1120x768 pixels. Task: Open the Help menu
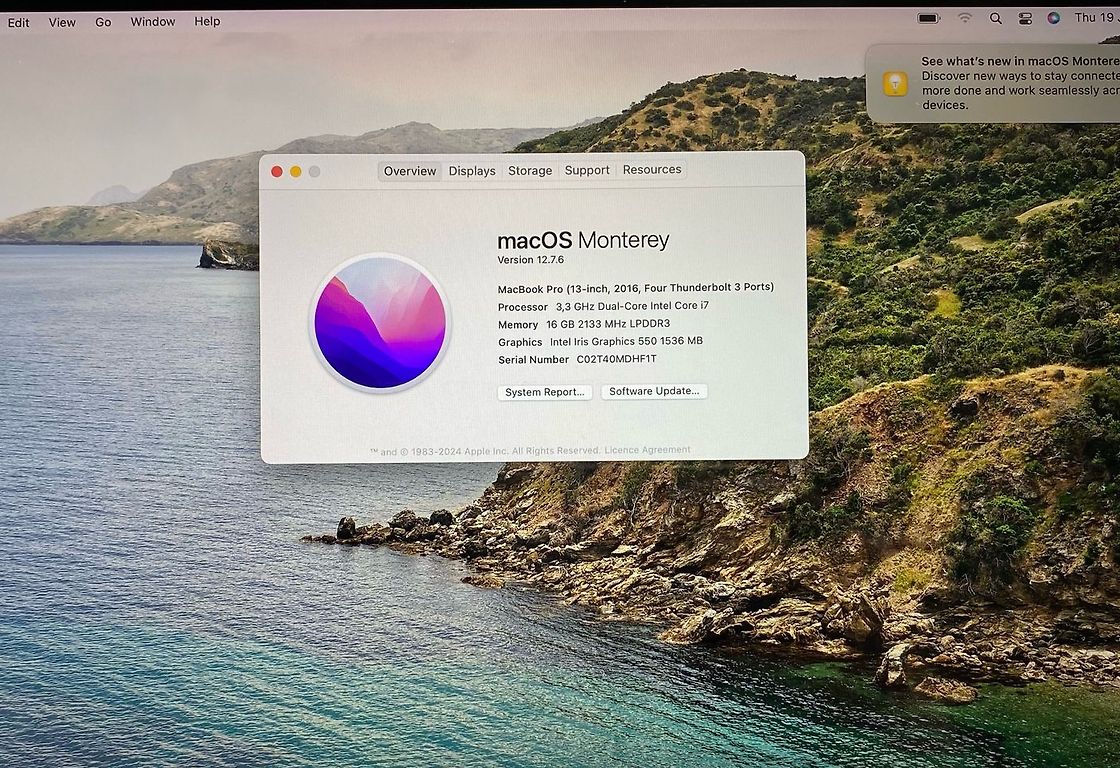click(207, 21)
